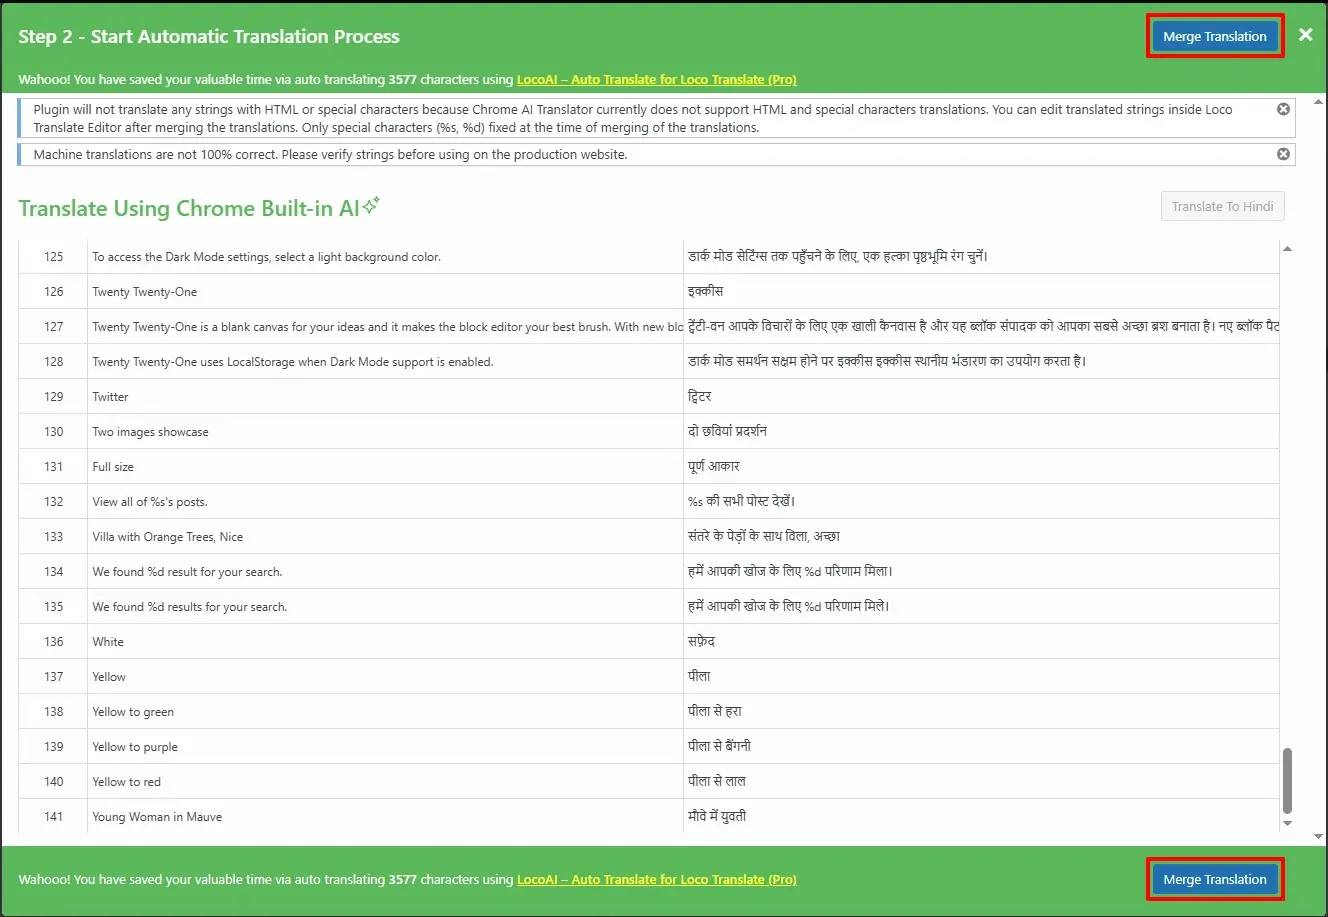The image size is (1328, 917).
Task: Click 'Step 2 - Start Automatic Translation Process' title
Action: pyautogui.click(x=209, y=37)
